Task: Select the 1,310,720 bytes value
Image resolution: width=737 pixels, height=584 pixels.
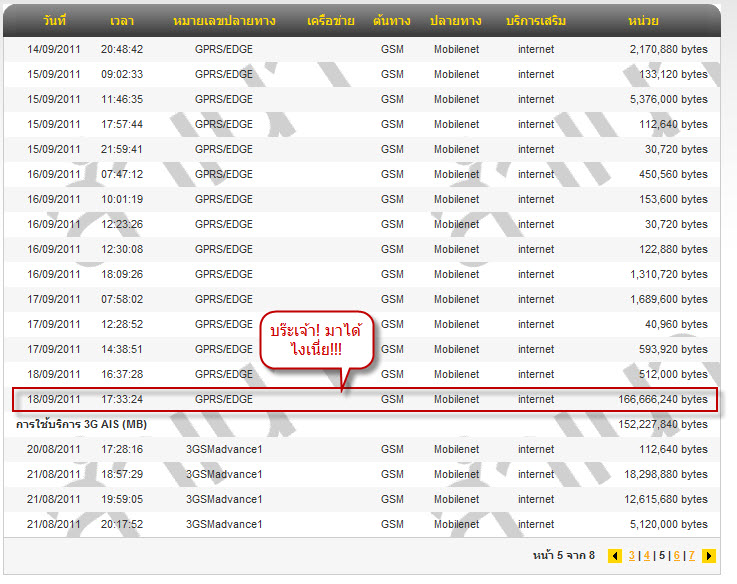Action: pos(668,274)
